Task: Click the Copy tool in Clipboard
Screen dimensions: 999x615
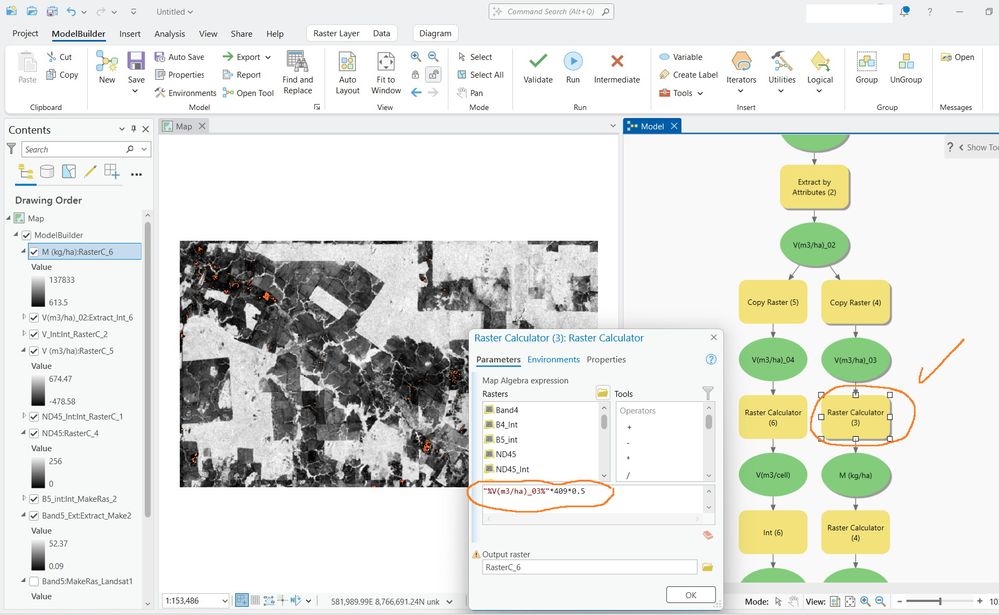Action: pos(62,75)
